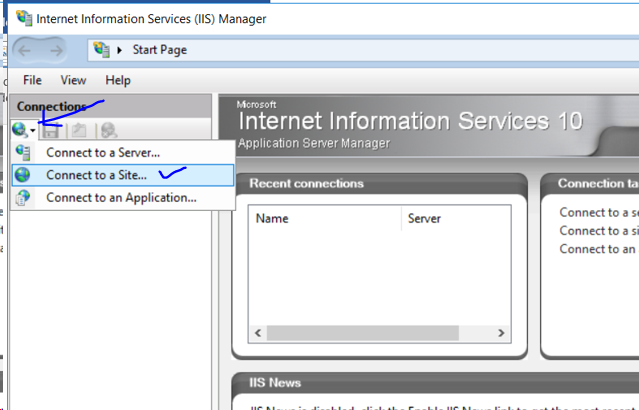The width and height of the screenshot is (639, 410).
Task: Open the View menu
Action: 73,80
